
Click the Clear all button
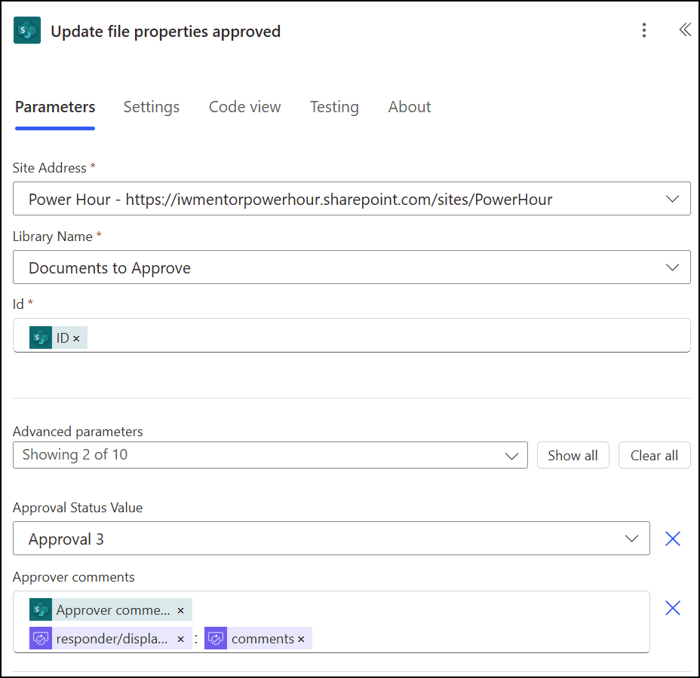click(654, 455)
